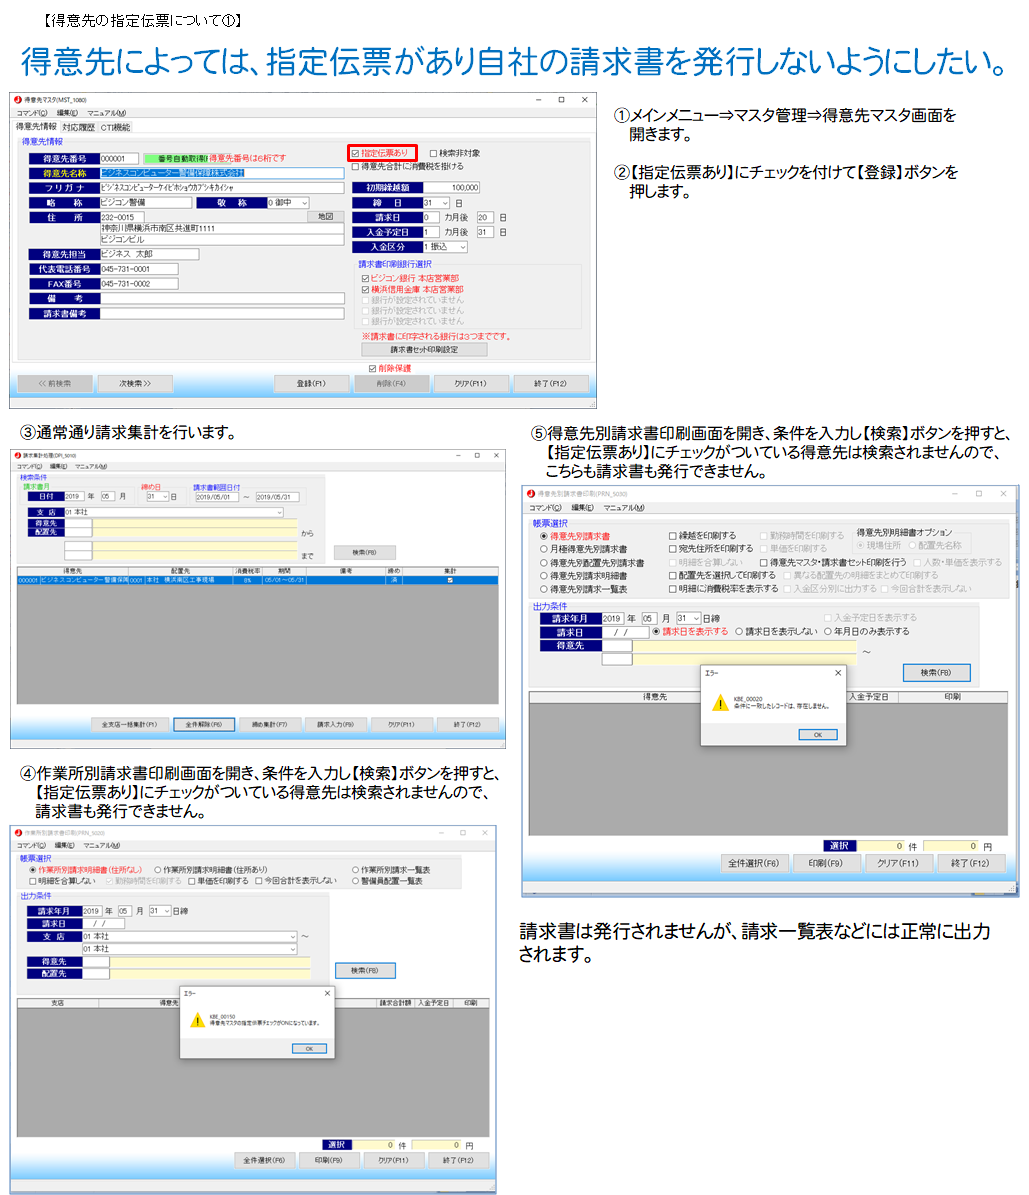
Task: Click the 得意先担当 input field
Action: 149,255
